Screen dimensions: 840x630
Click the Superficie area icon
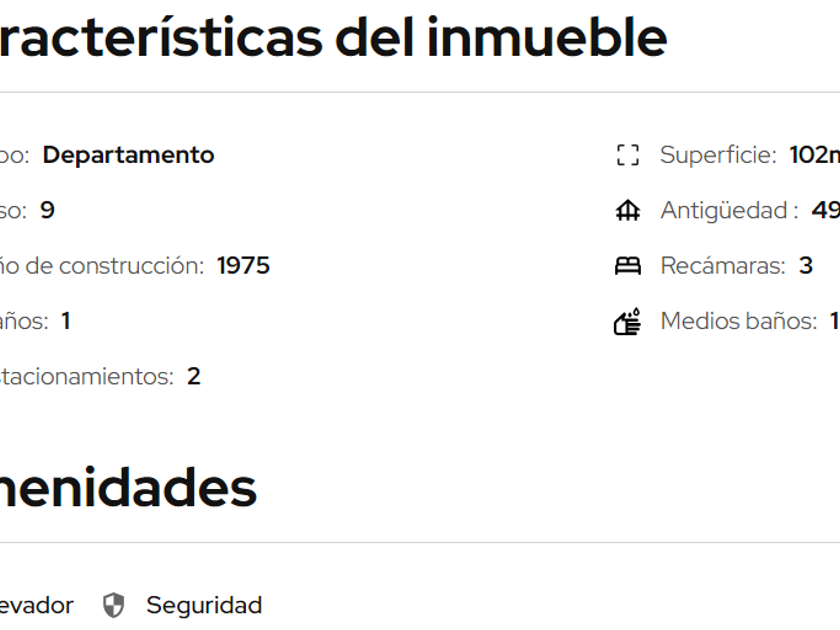pyautogui.click(x=627, y=155)
